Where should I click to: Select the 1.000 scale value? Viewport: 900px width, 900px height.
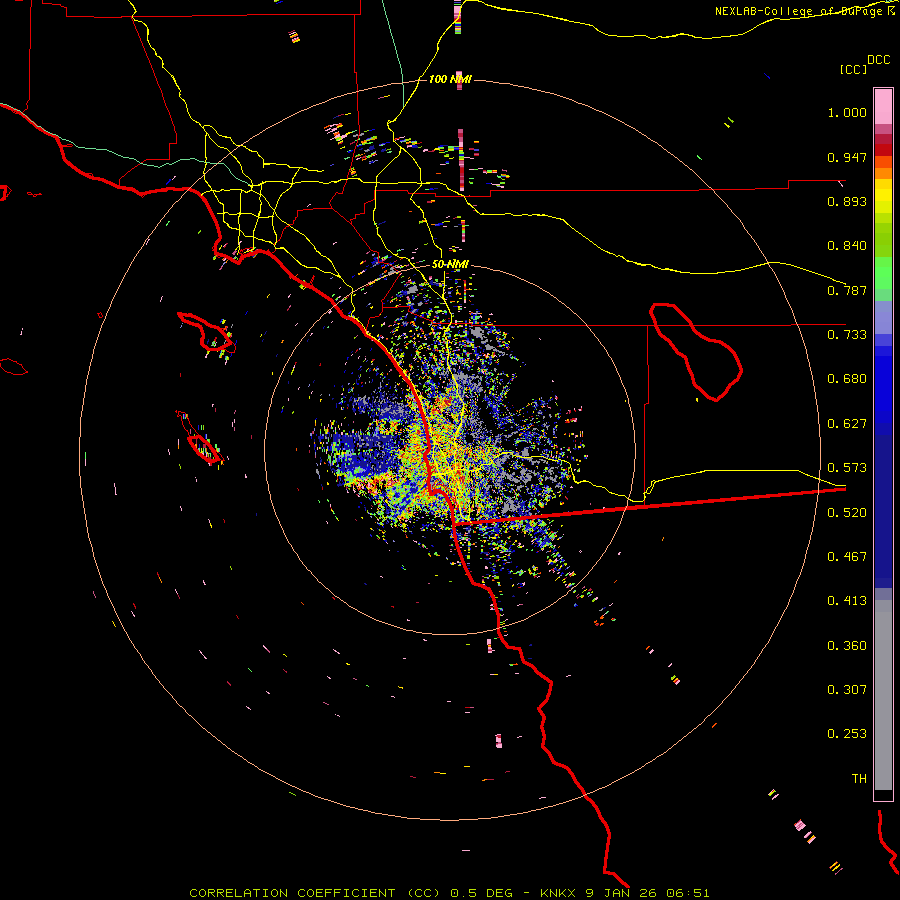coord(847,112)
